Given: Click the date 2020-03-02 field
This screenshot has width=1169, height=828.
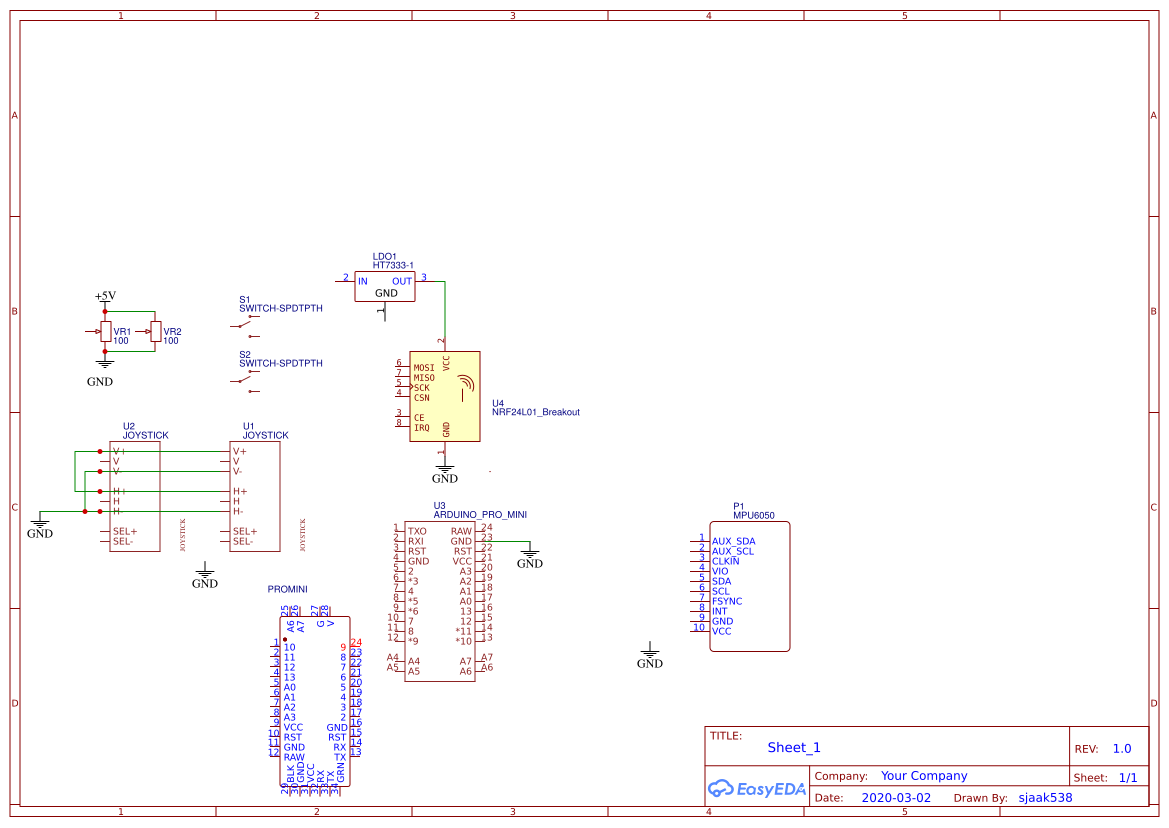Looking at the screenshot, I should 896,797.
